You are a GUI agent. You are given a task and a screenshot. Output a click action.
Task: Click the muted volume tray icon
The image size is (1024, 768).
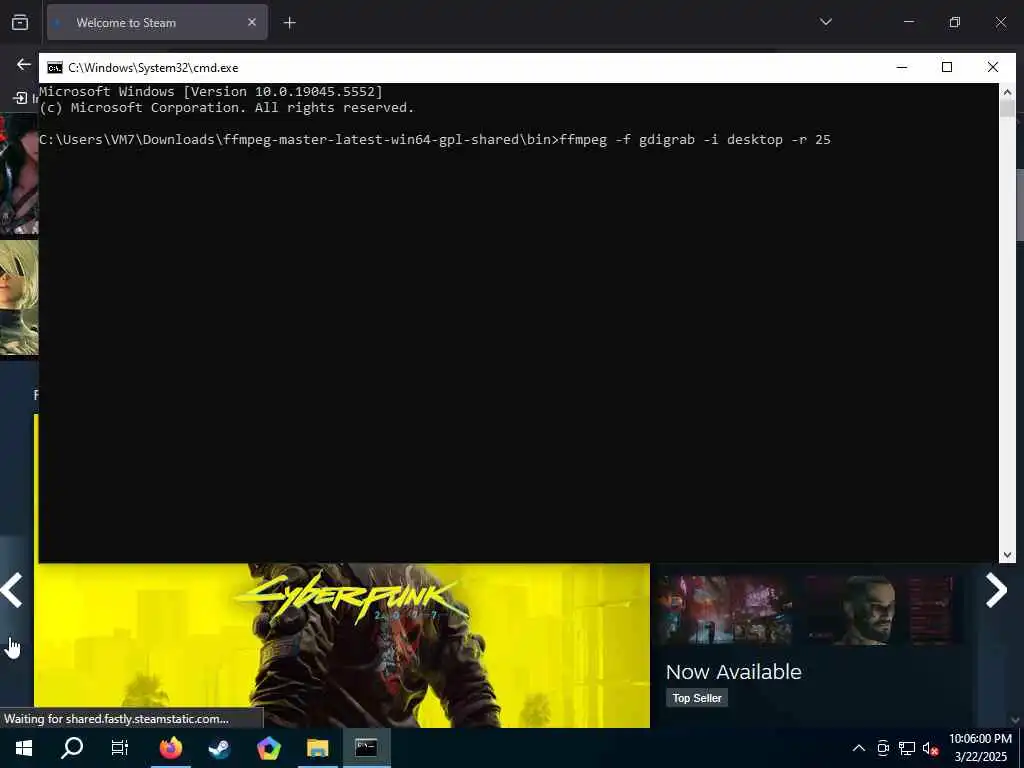click(x=930, y=748)
